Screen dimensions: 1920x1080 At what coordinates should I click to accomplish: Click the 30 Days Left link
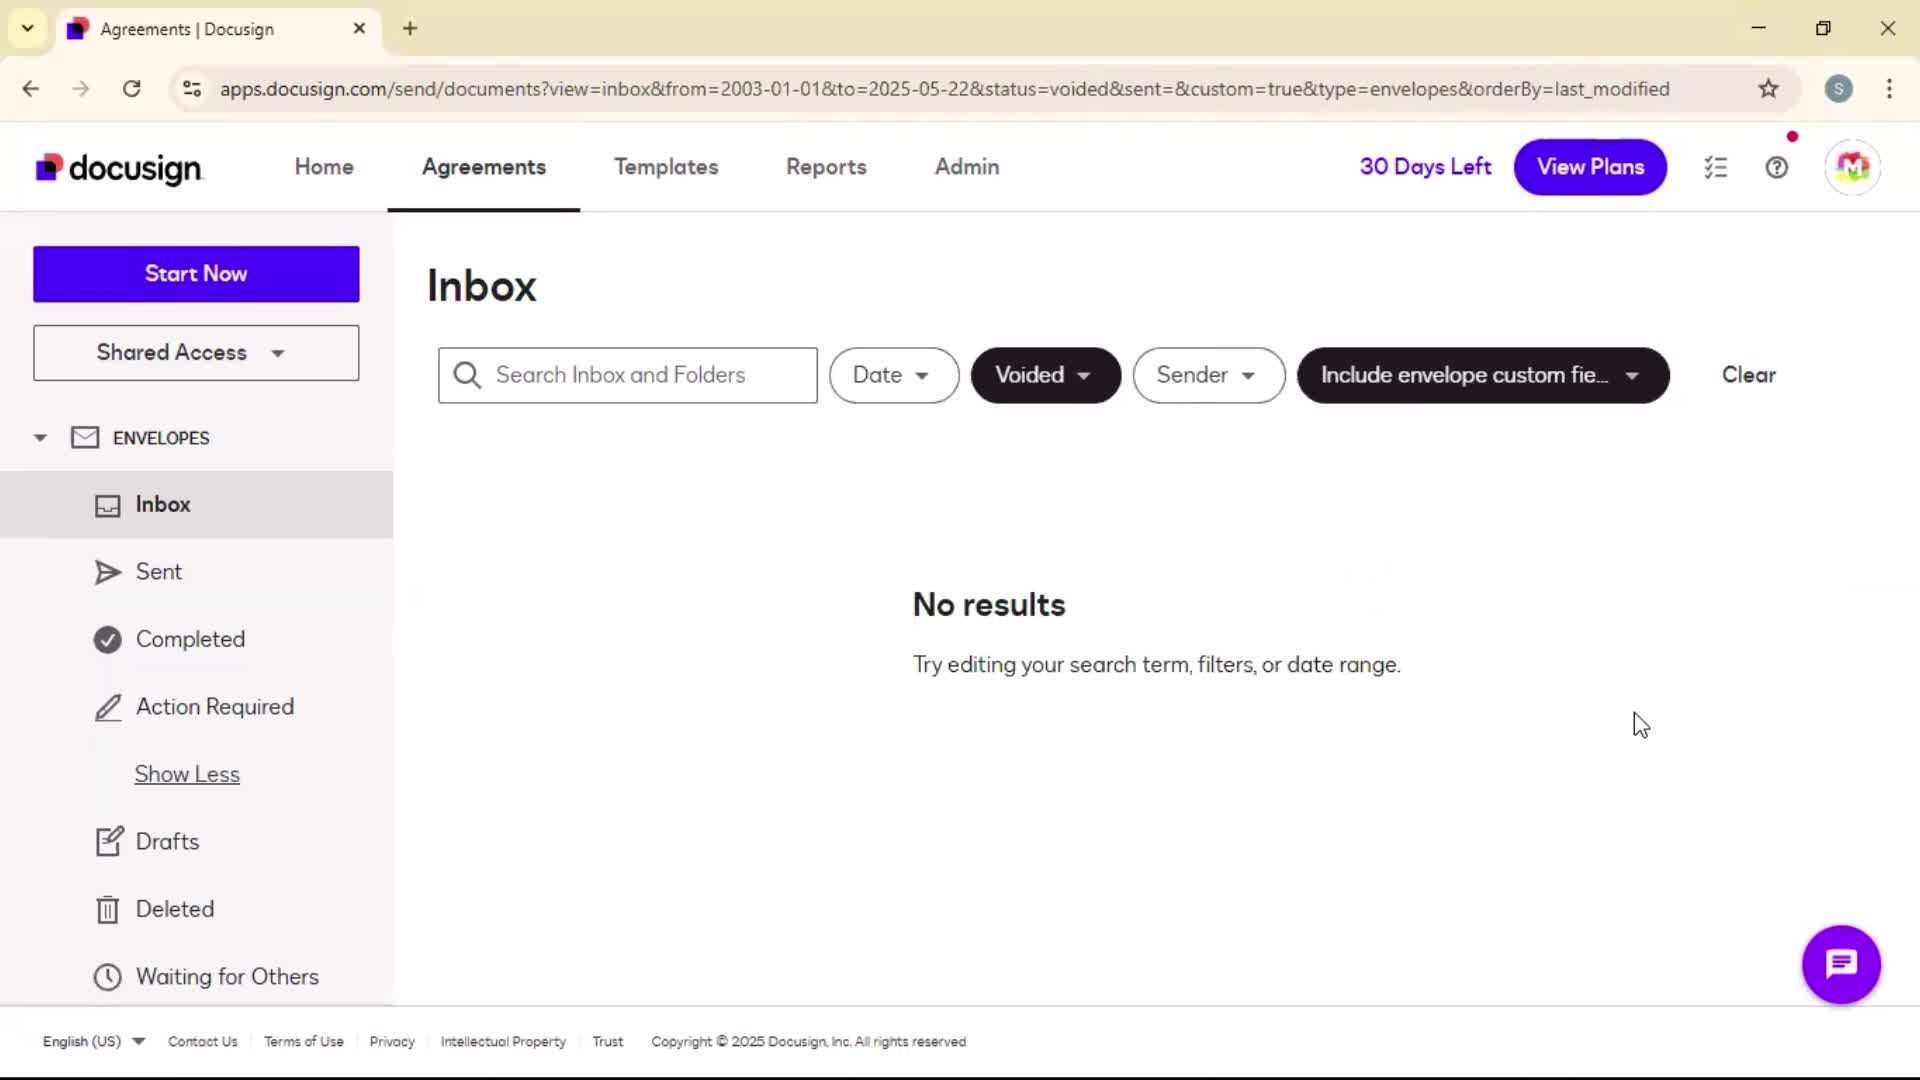[x=1425, y=167]
